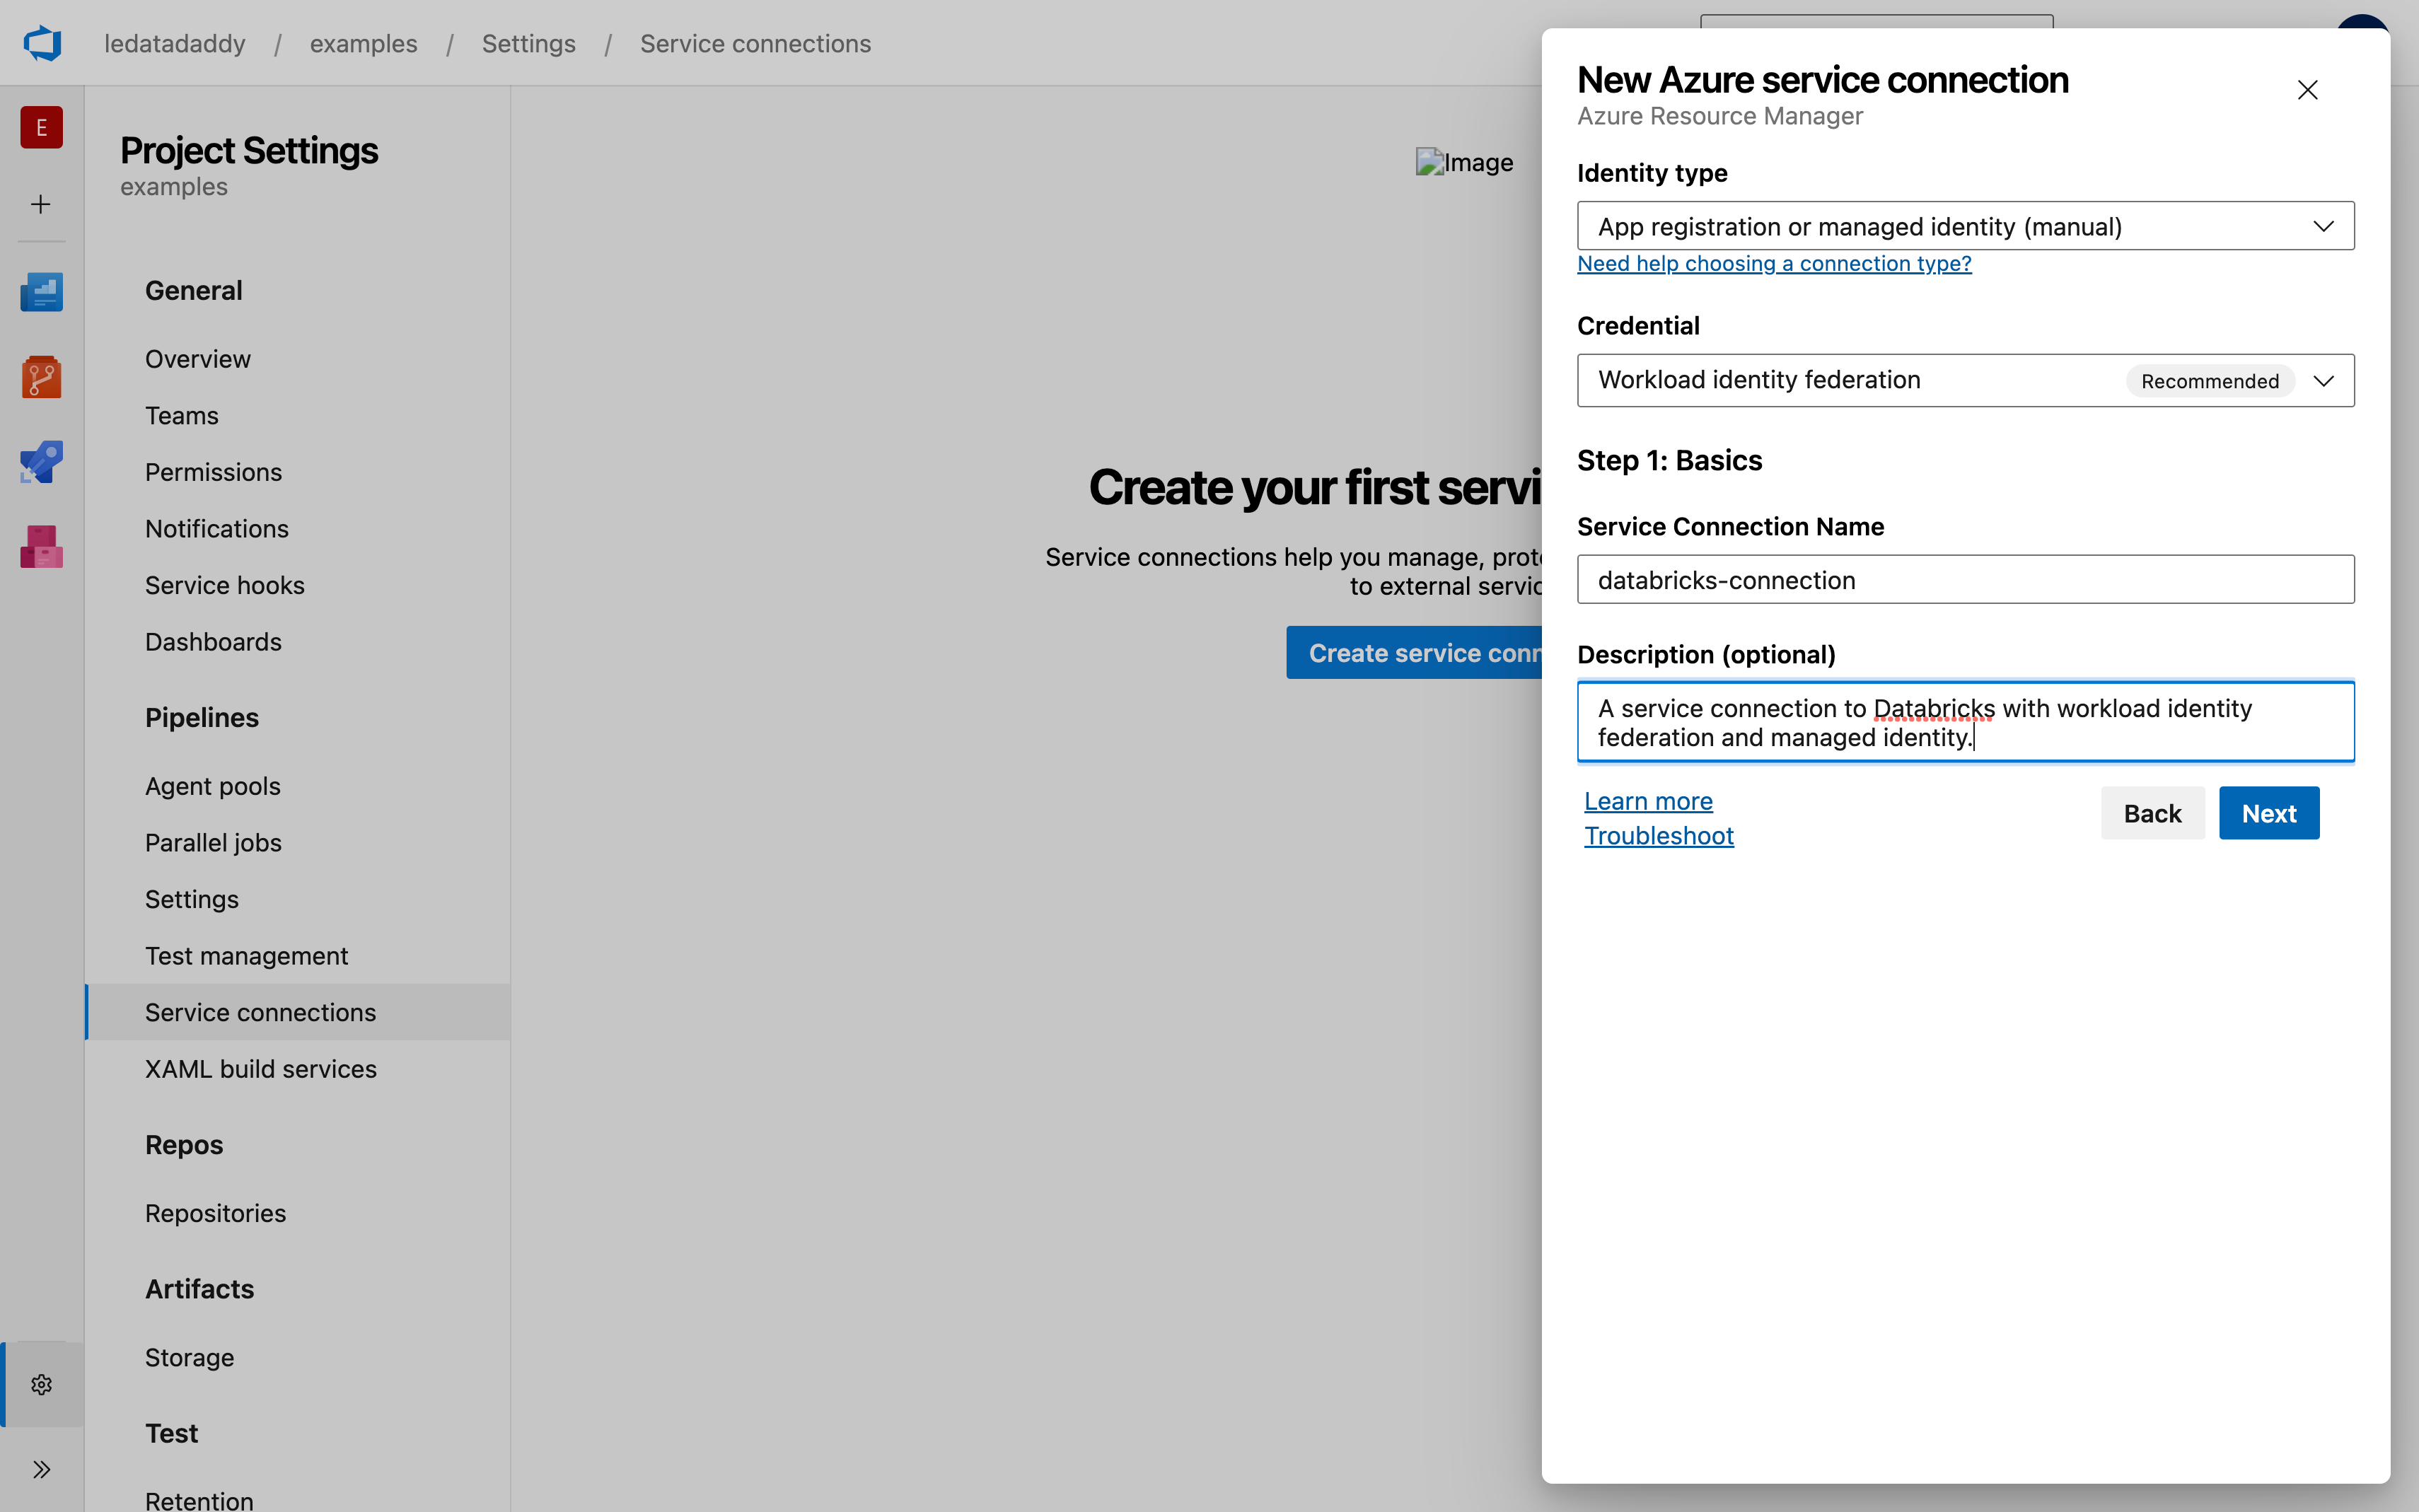
Task: Open the Repos icon in the sidebar
Action: [42, 377]
